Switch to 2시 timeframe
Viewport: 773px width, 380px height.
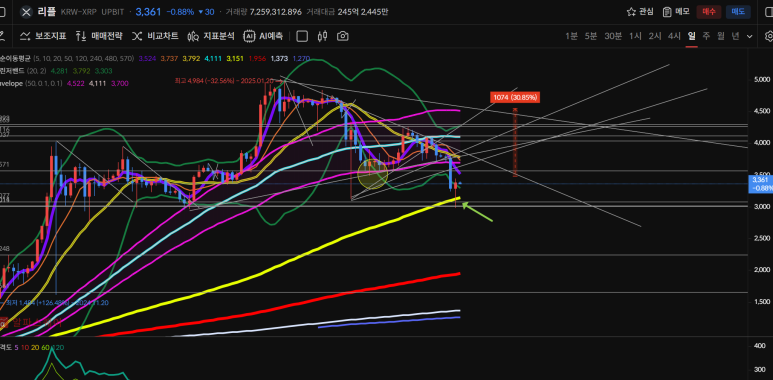pyautogui.click(x=655, y=36)
